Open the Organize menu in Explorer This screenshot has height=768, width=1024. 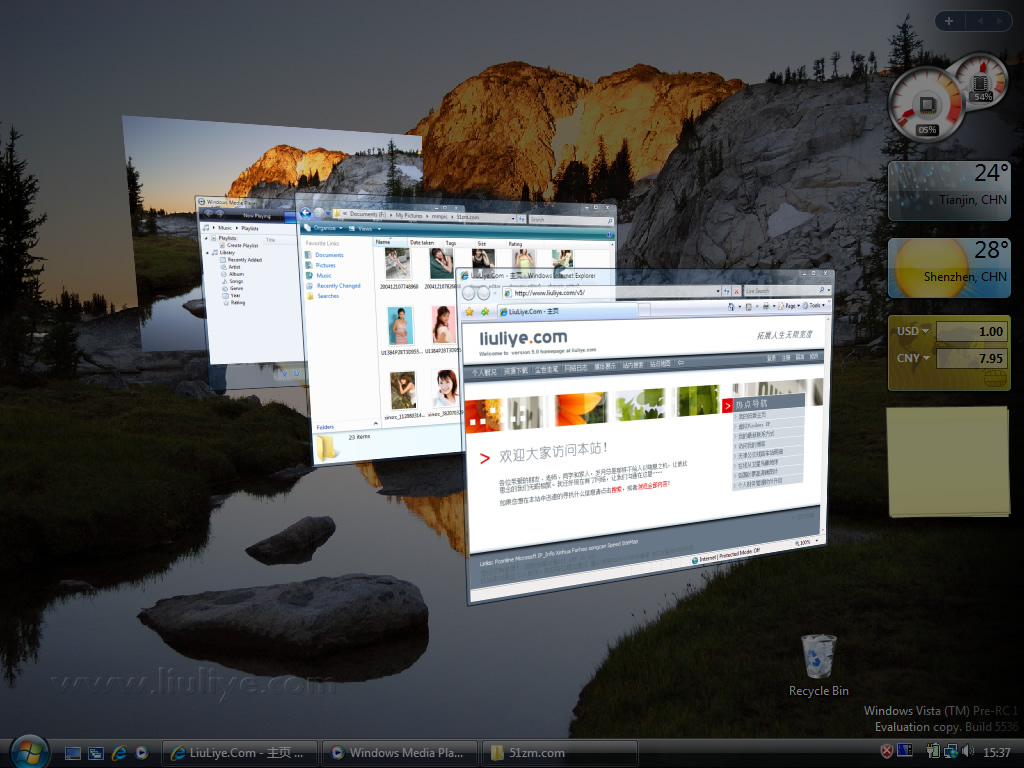coord(325,227)
